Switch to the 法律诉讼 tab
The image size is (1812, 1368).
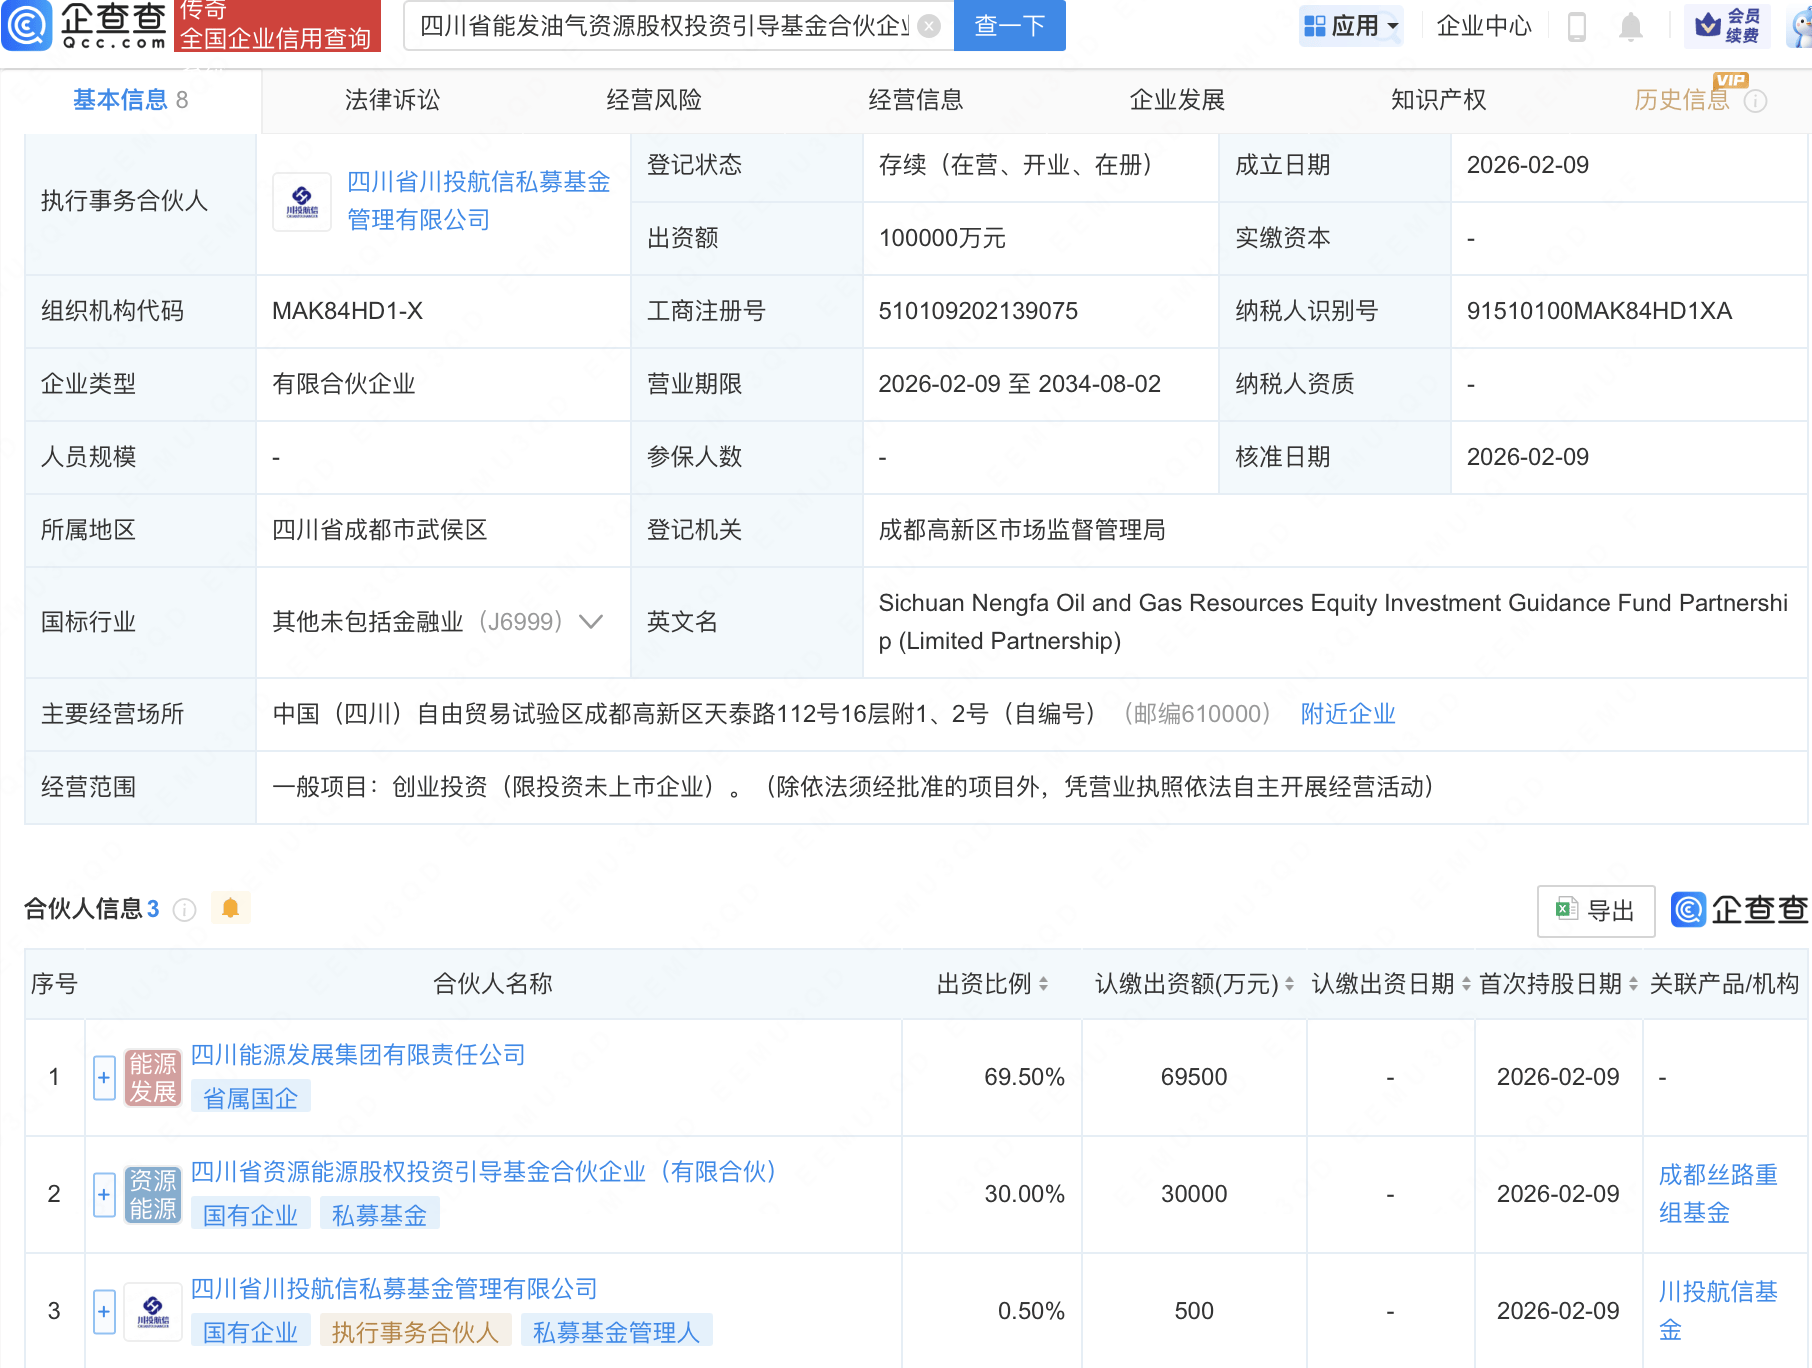393,99
